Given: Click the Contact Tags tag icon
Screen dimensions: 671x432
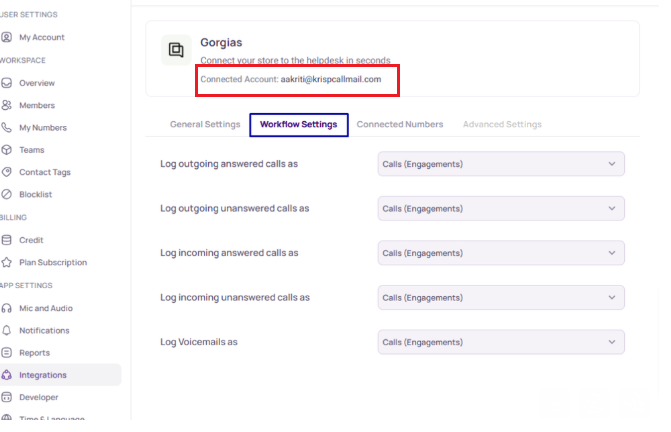Looking at the screenshot, I should (6, 172).
